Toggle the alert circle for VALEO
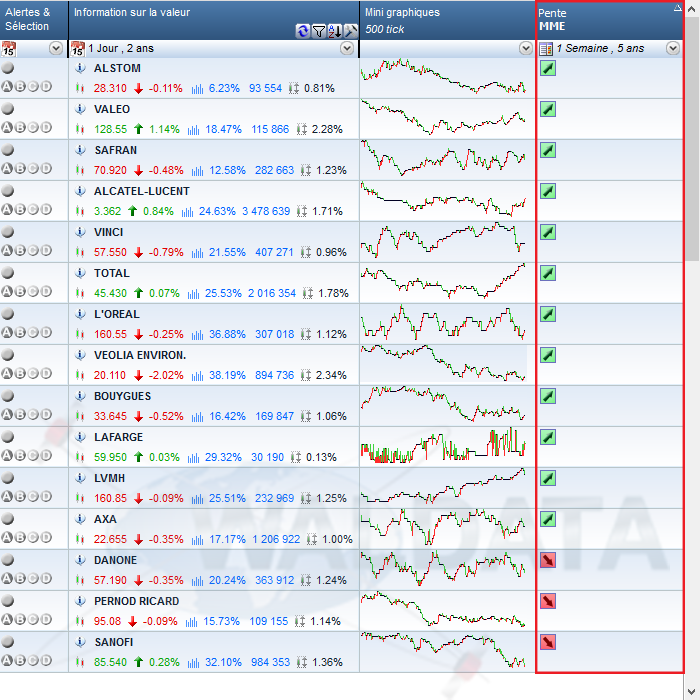 pyautogui.click(x=8, y=109)
